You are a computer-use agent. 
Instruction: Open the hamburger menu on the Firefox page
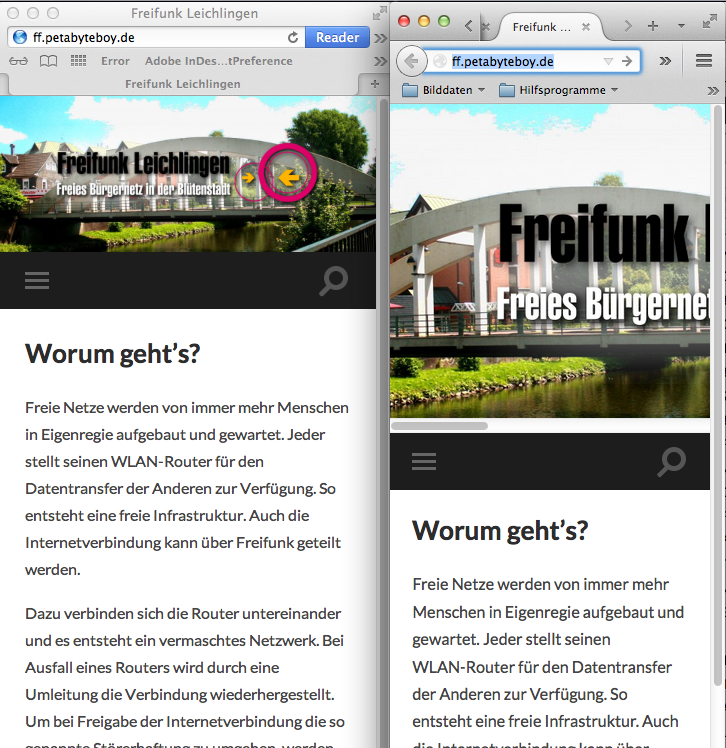(x=424, y=461)
